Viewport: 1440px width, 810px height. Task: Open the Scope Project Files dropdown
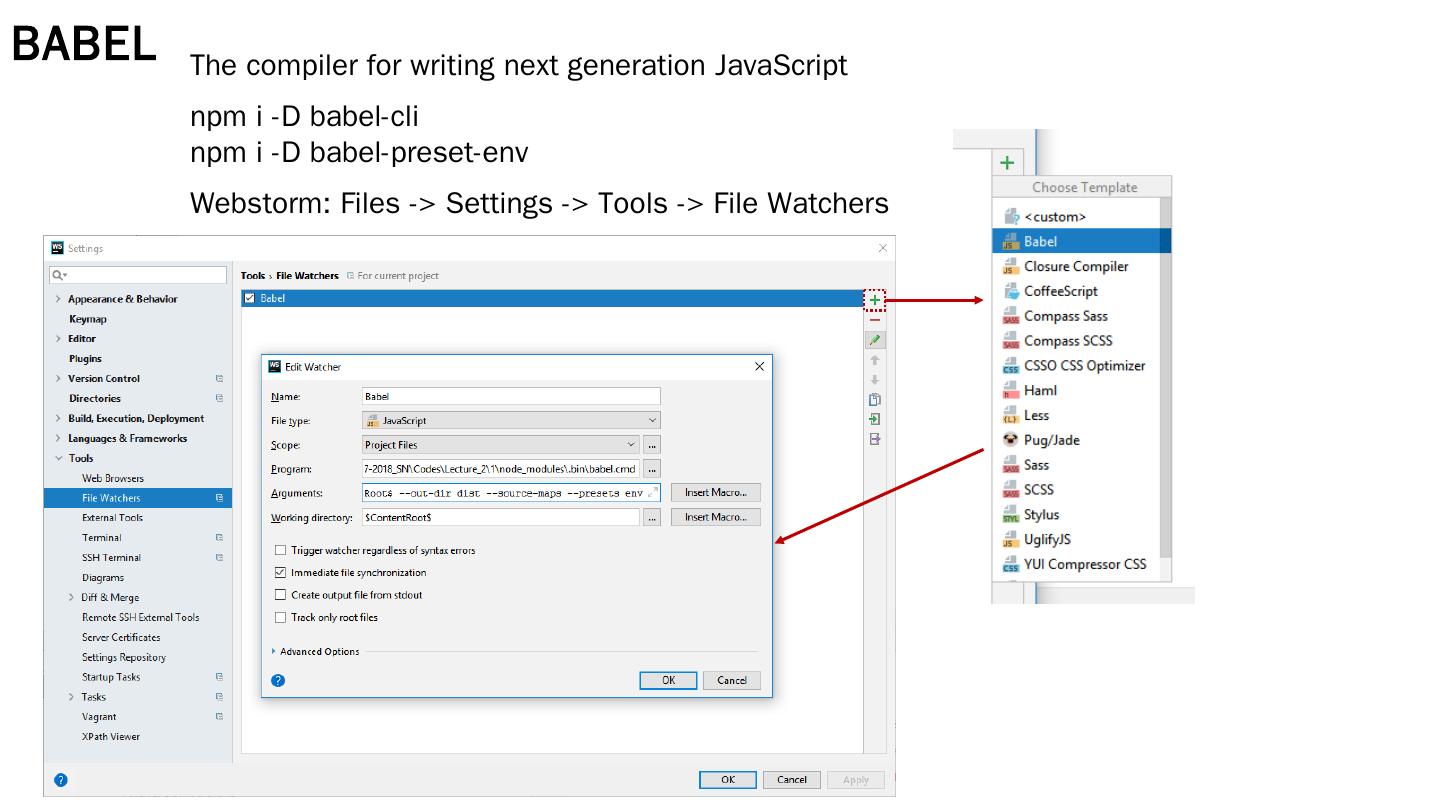click(500, 445)
